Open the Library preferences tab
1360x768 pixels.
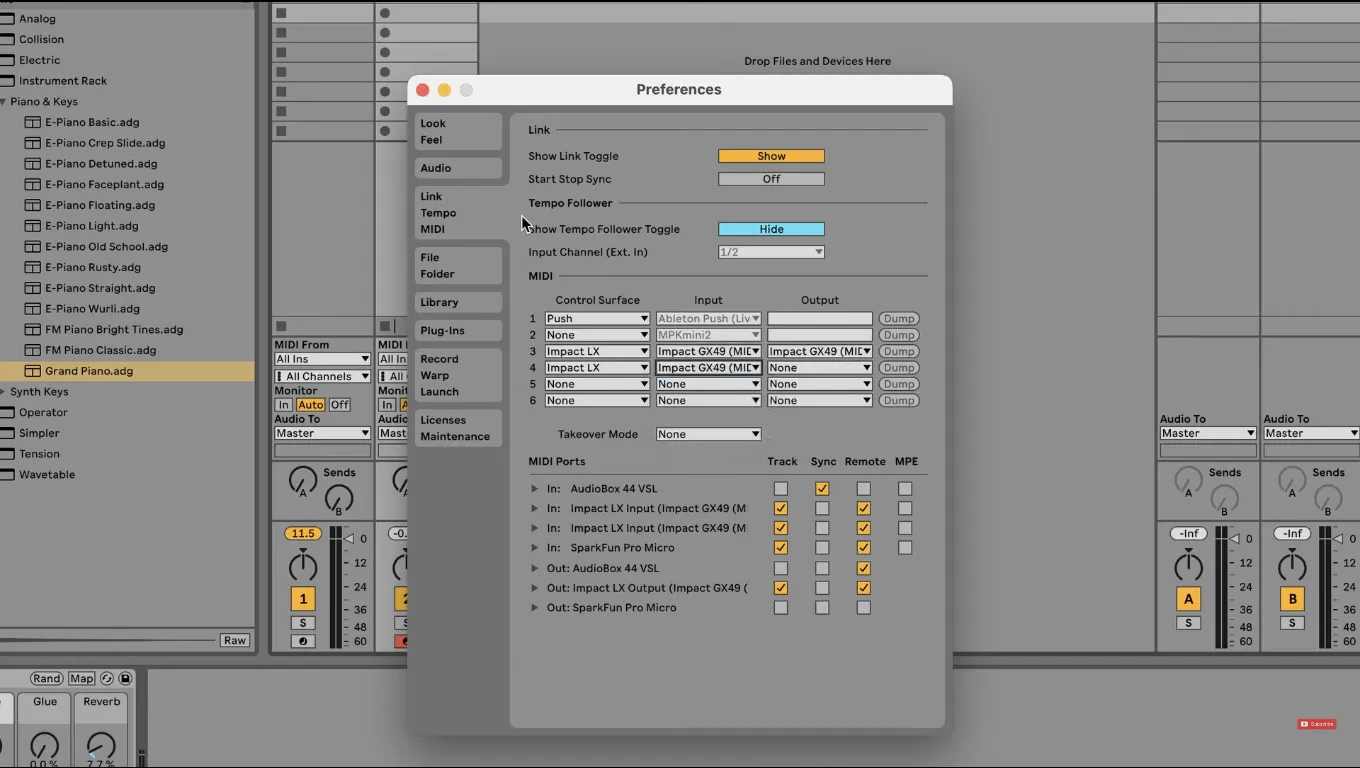click(x=458, y=302)
